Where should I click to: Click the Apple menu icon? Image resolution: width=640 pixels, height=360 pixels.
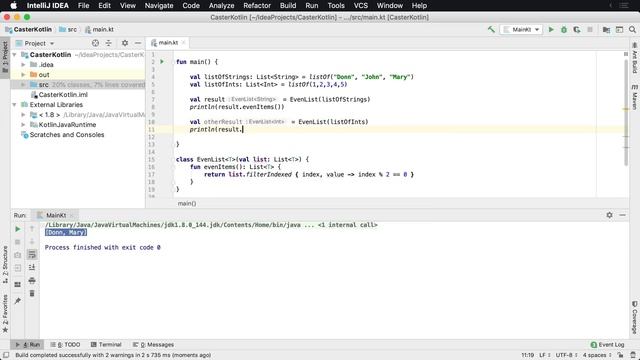13,5
